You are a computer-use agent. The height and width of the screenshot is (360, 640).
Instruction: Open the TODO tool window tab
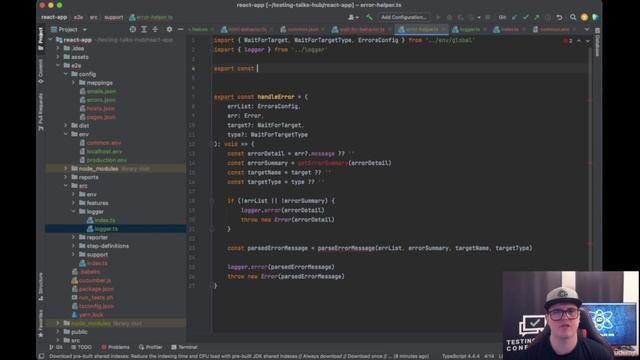[82, 347]
